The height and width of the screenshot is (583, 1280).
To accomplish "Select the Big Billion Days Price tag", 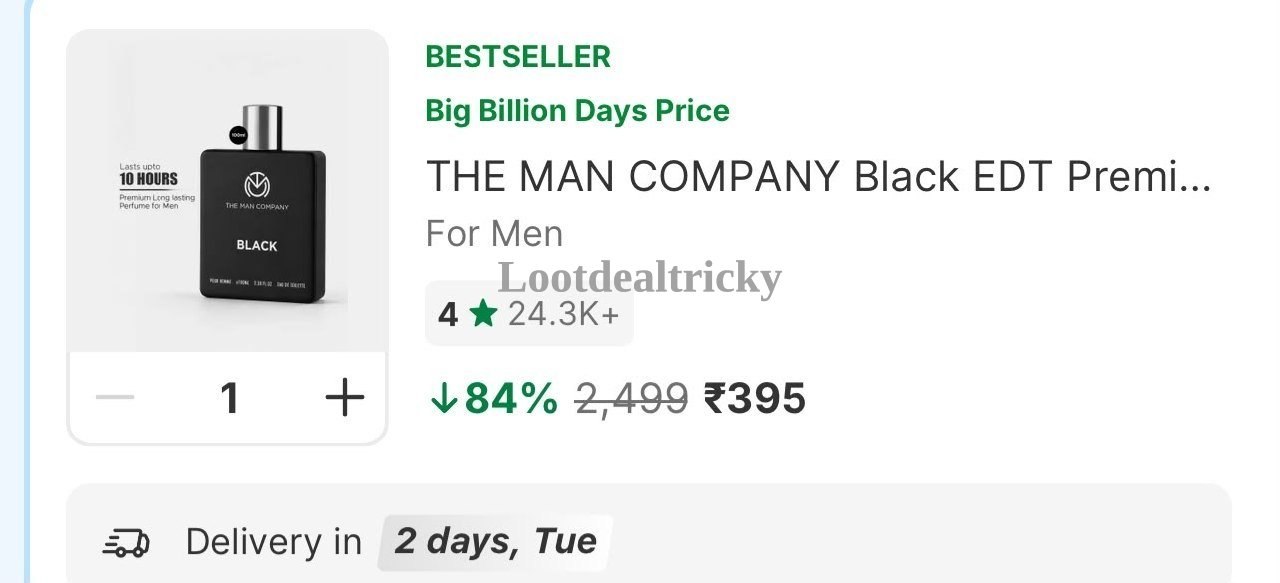I will pos(578,110).
